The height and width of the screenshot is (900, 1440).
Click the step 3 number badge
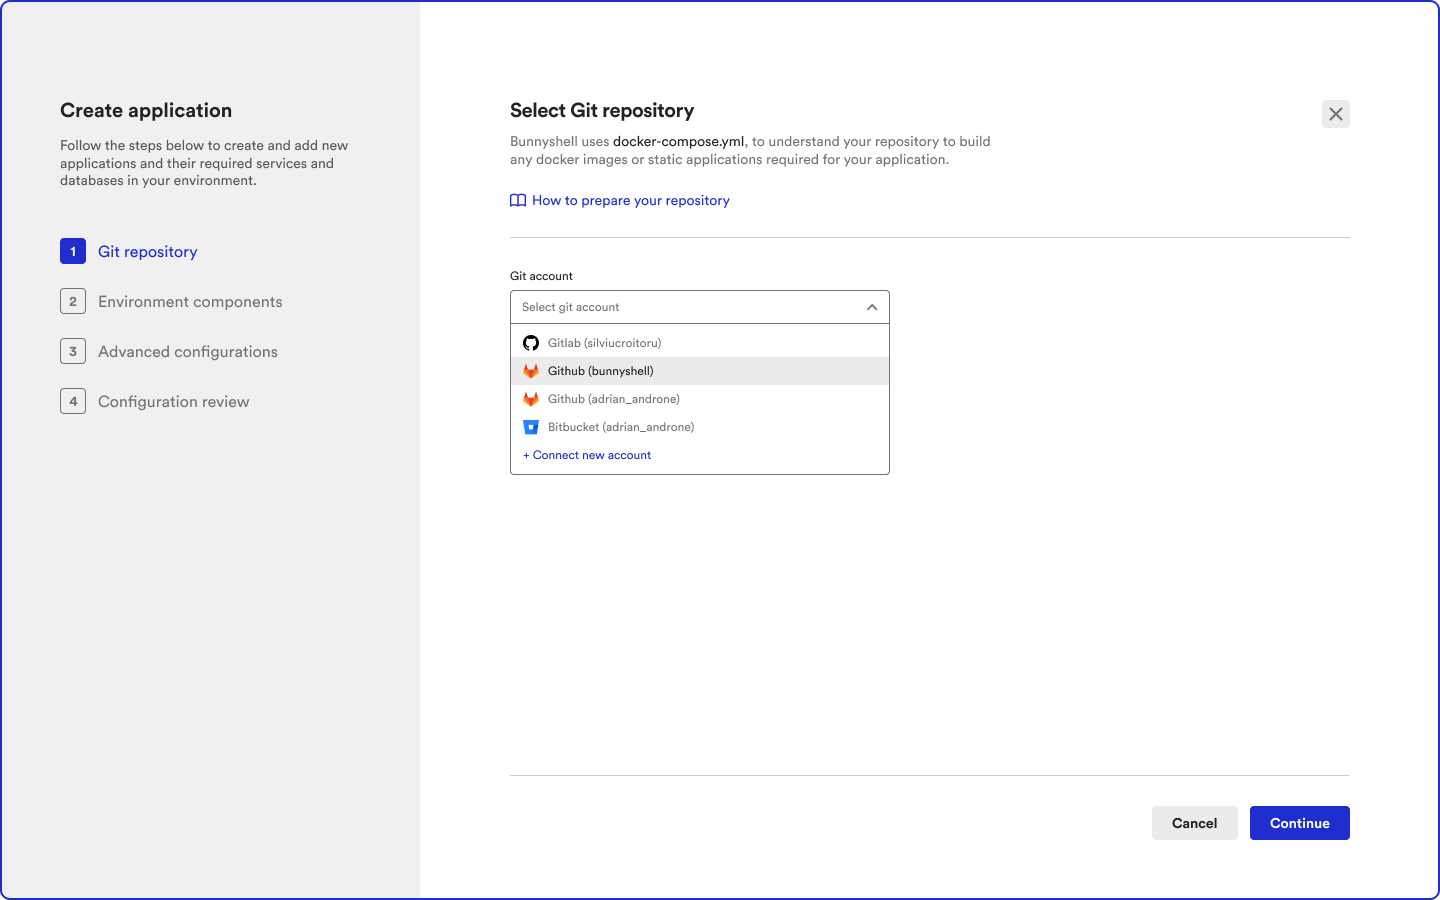pyautogui.click(x=73, y=351)
